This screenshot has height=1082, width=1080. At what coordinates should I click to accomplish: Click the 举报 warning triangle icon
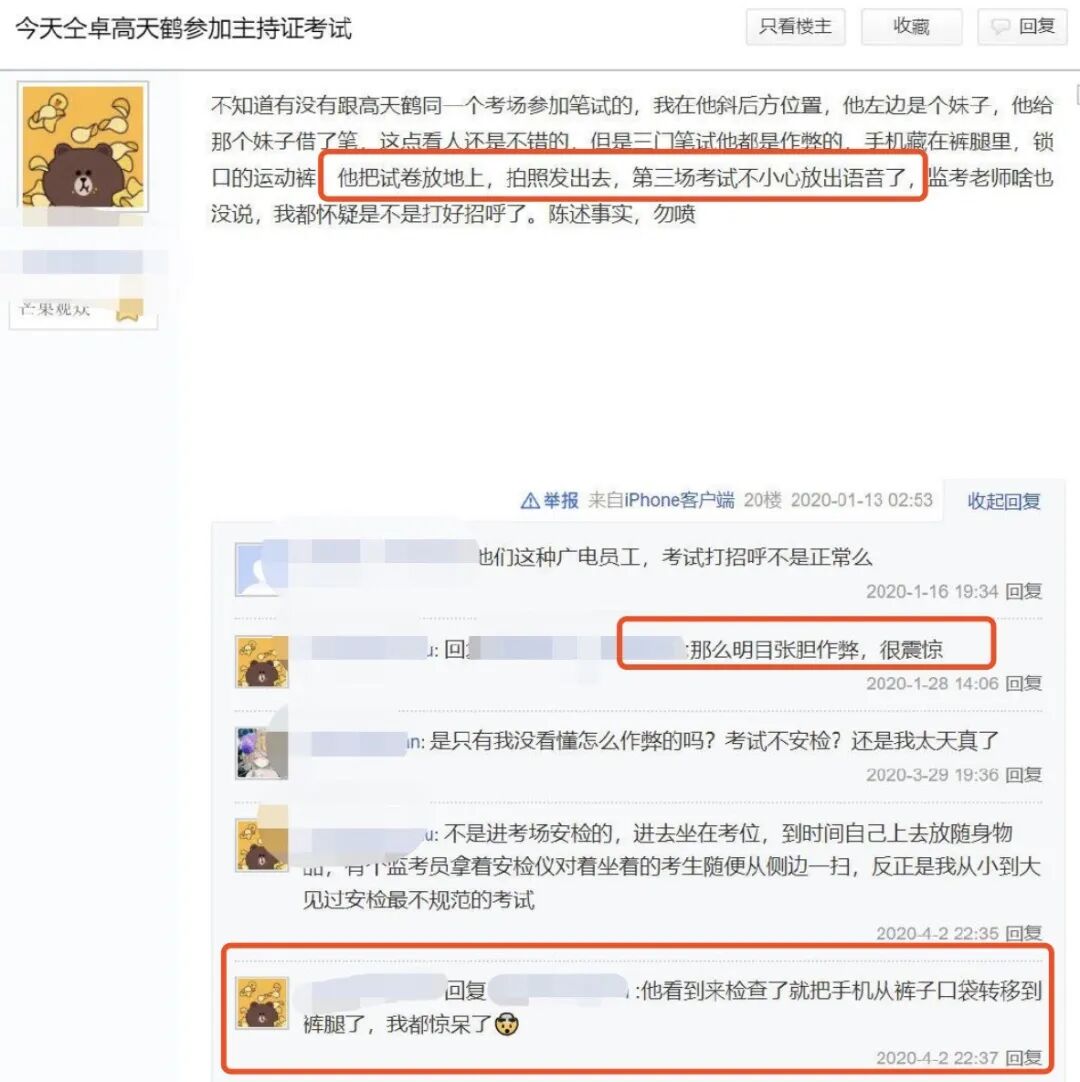click(530, 500)
